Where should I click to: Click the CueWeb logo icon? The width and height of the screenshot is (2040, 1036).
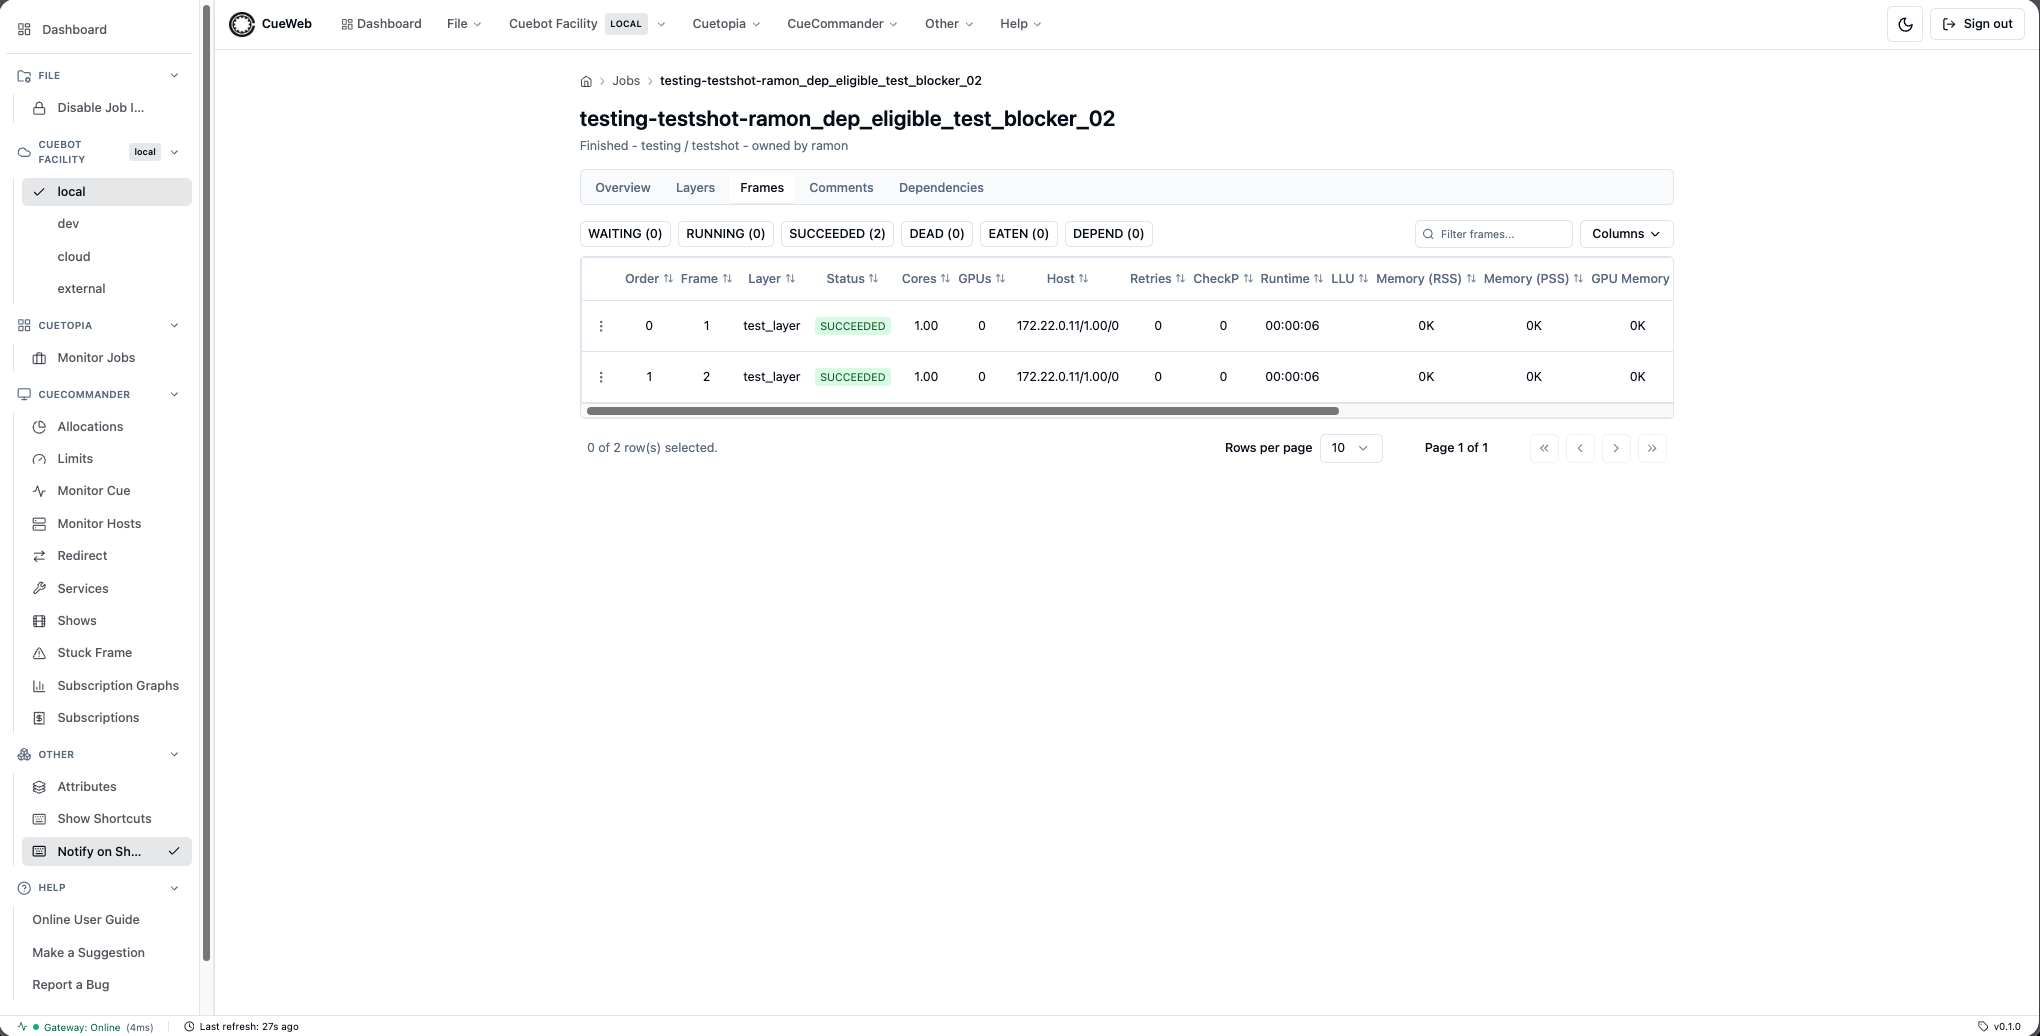[242, 24]
